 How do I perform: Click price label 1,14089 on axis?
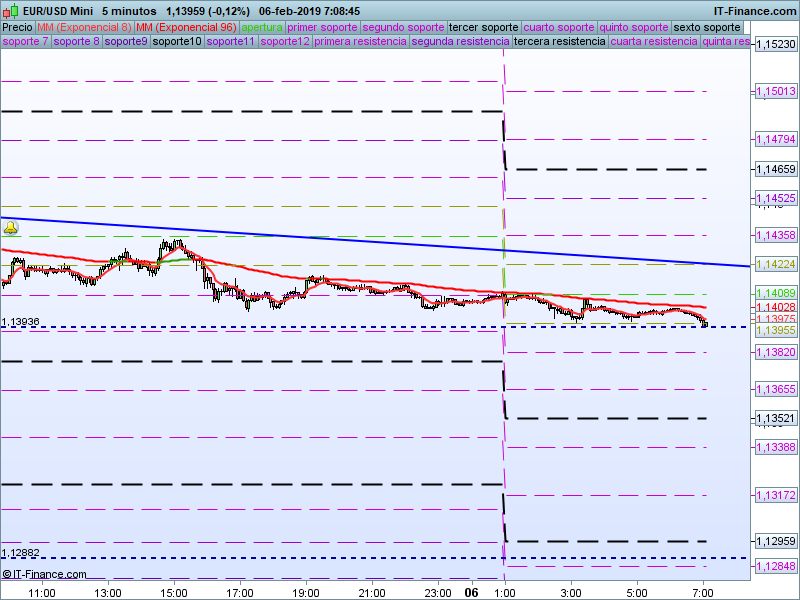click(776, 293)
